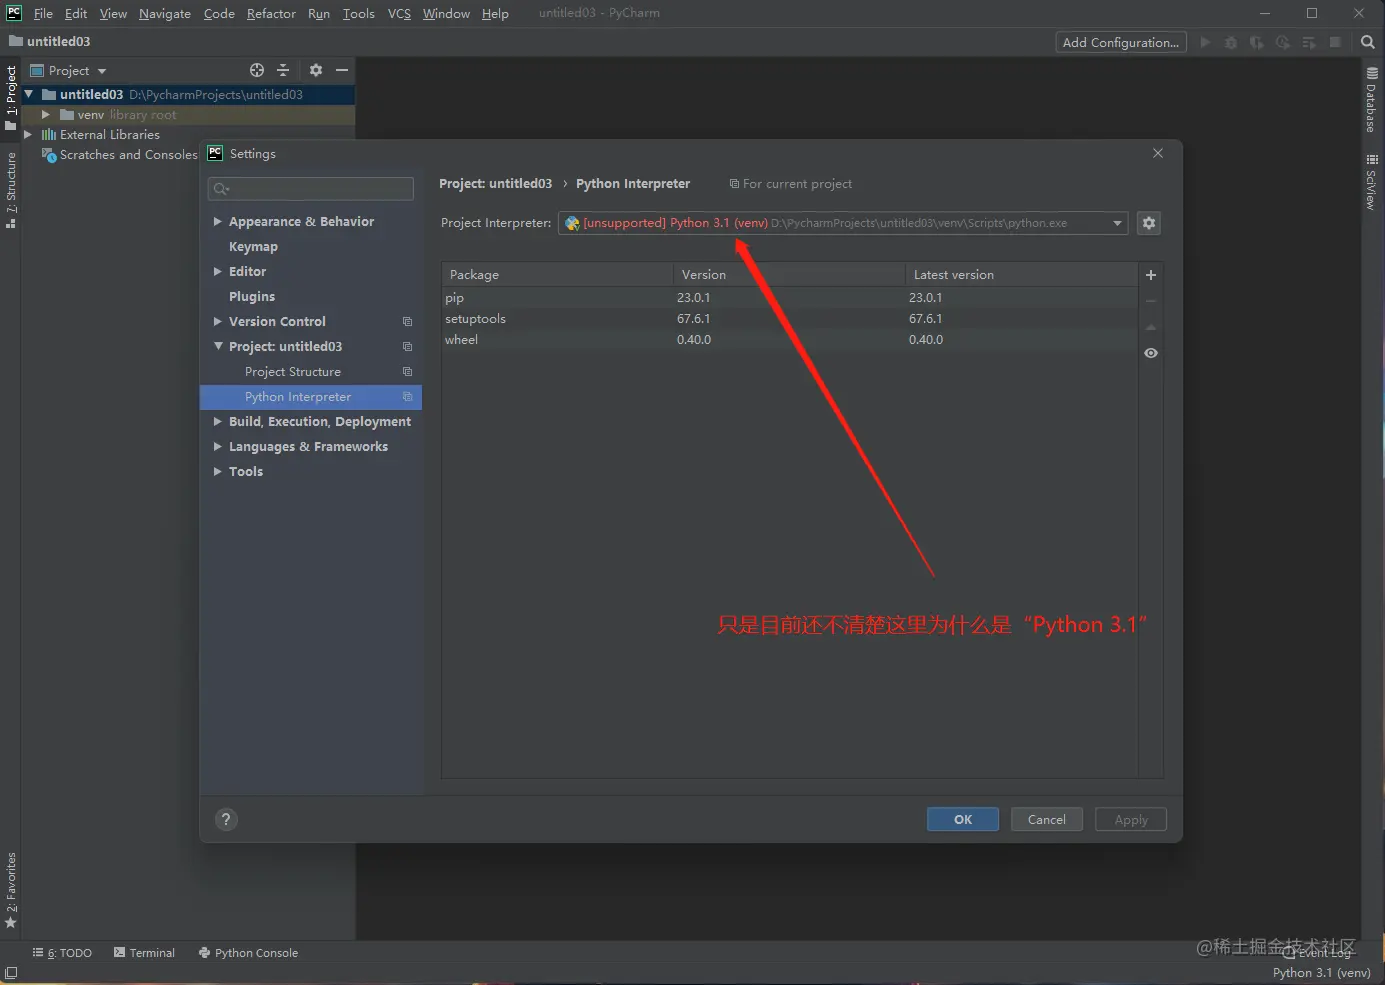
Task: Click the Profile icon in the toolbar
Action: point(1283,42)
